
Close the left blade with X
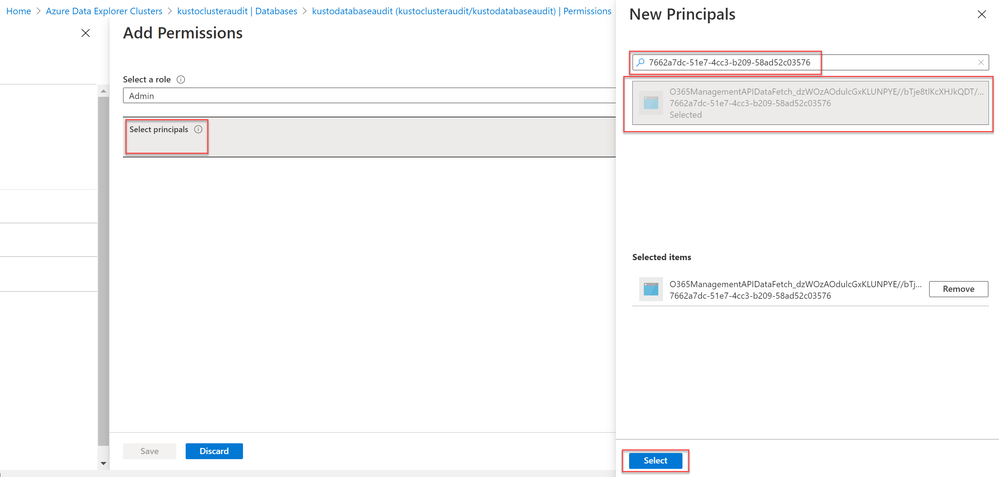click(x=85, y=33)
